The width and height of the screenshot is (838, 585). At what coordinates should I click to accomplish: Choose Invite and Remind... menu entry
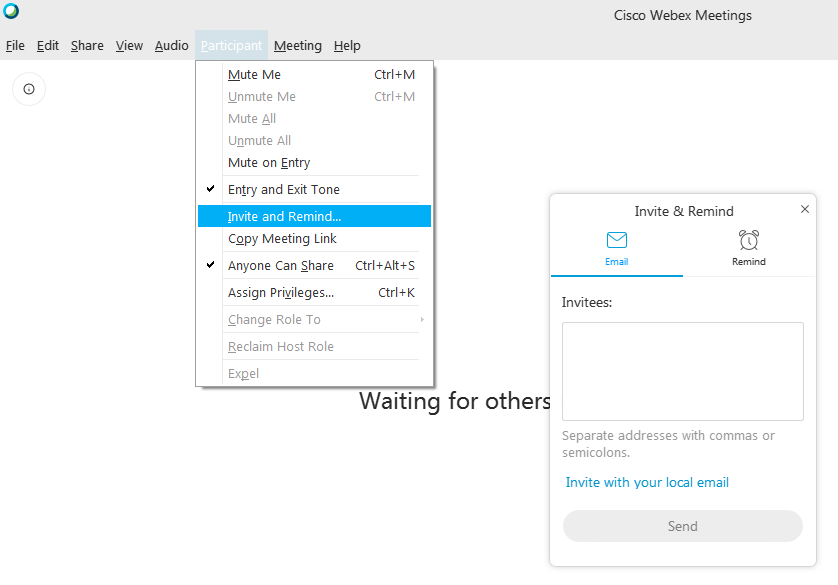point(314,216)
